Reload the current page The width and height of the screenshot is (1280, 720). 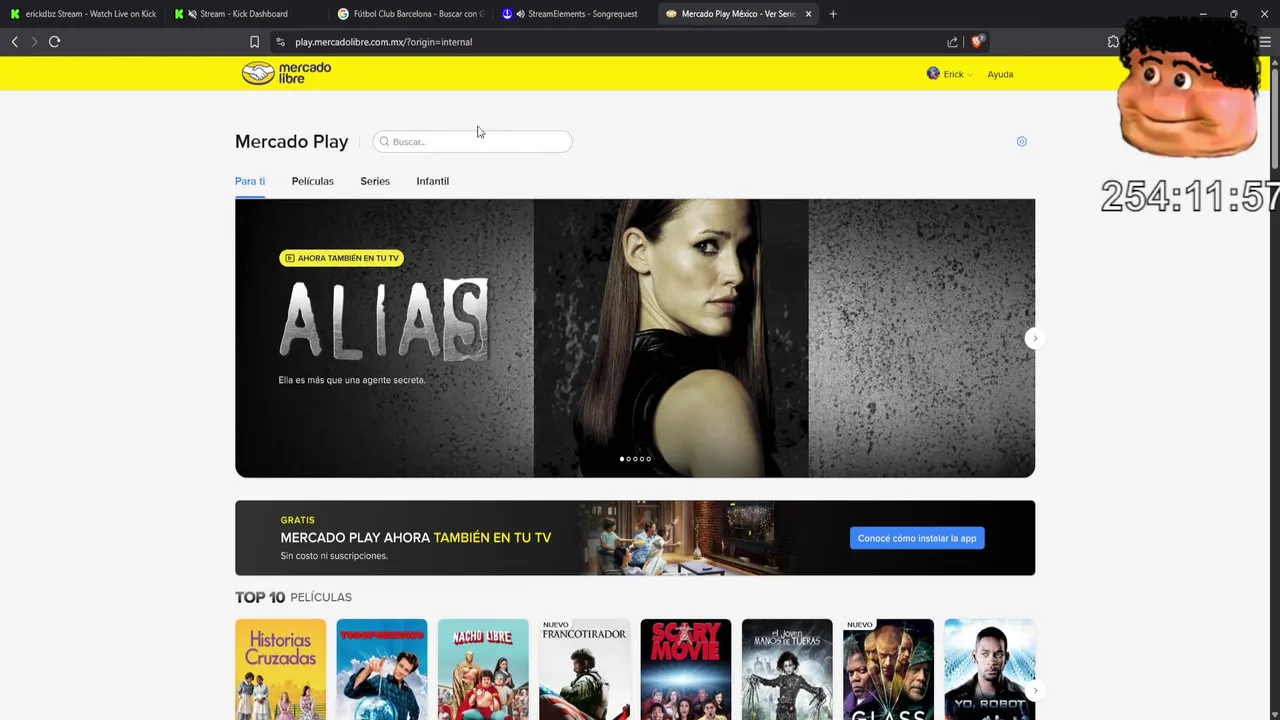click(55, 42)
